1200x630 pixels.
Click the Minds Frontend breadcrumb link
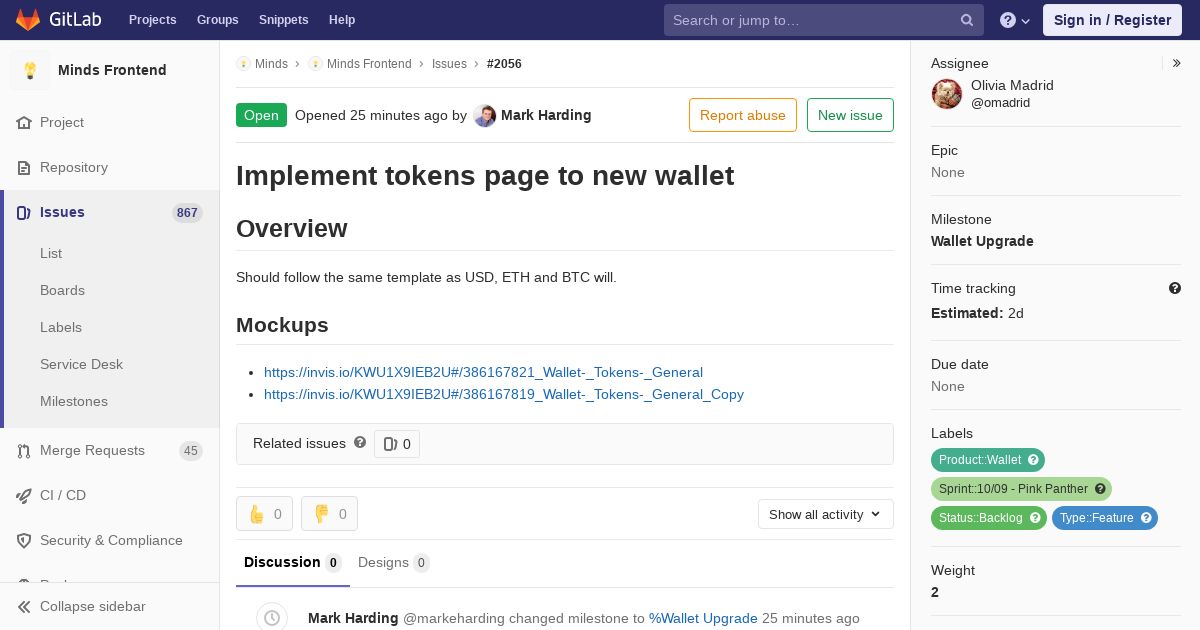pyautogui.click(x=369, y=64)
